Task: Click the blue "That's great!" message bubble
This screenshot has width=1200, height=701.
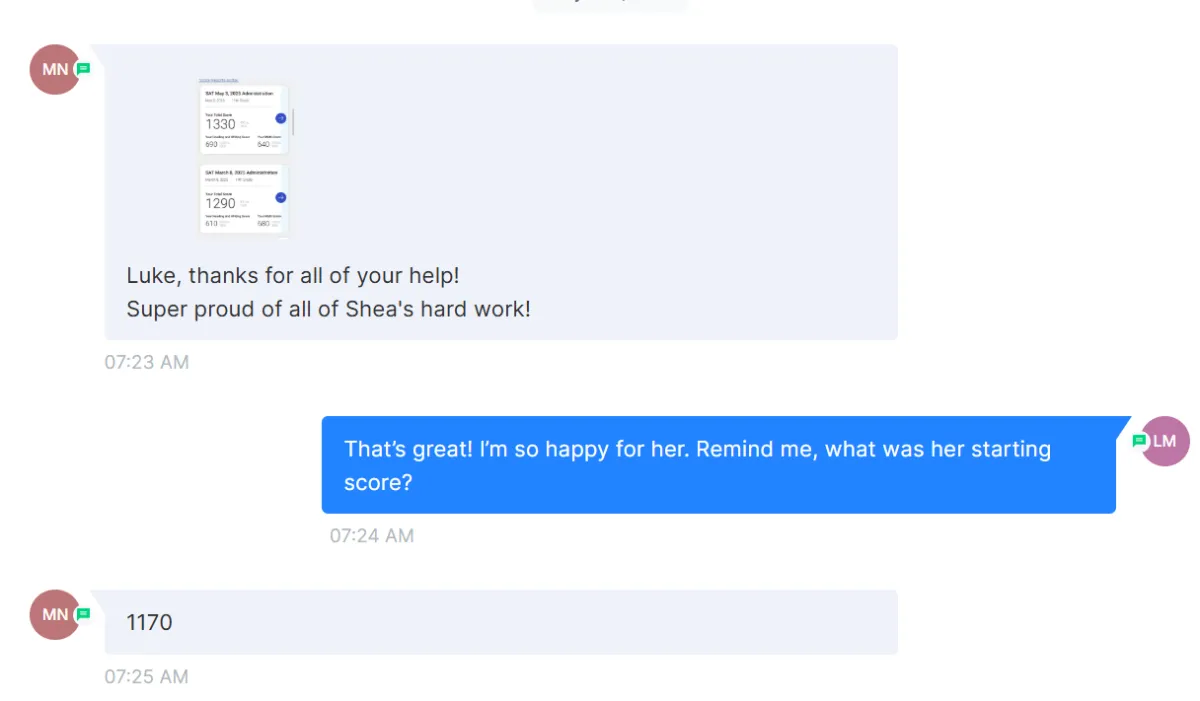Action: click(717, 465)
